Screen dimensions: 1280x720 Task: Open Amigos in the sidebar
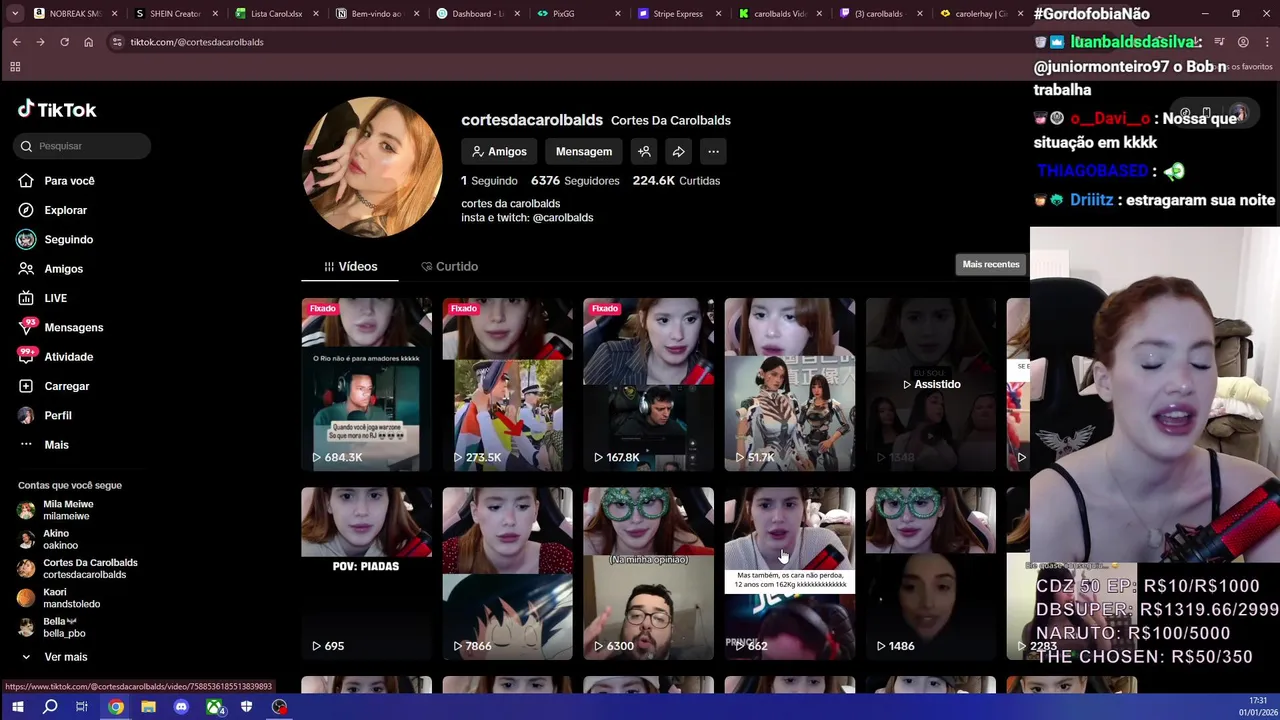tap(50, 269)
